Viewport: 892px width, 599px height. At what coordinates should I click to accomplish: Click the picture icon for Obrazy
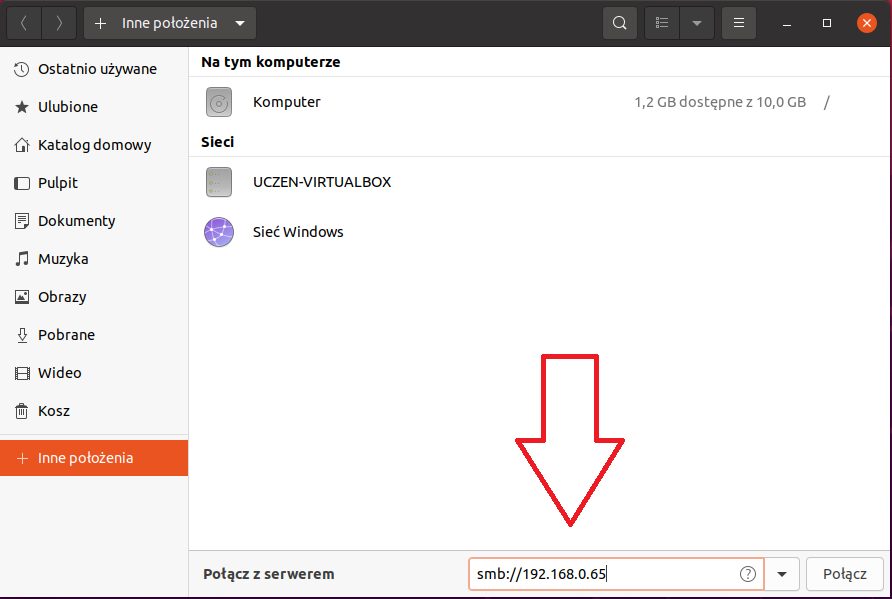[x=22, y=297]
